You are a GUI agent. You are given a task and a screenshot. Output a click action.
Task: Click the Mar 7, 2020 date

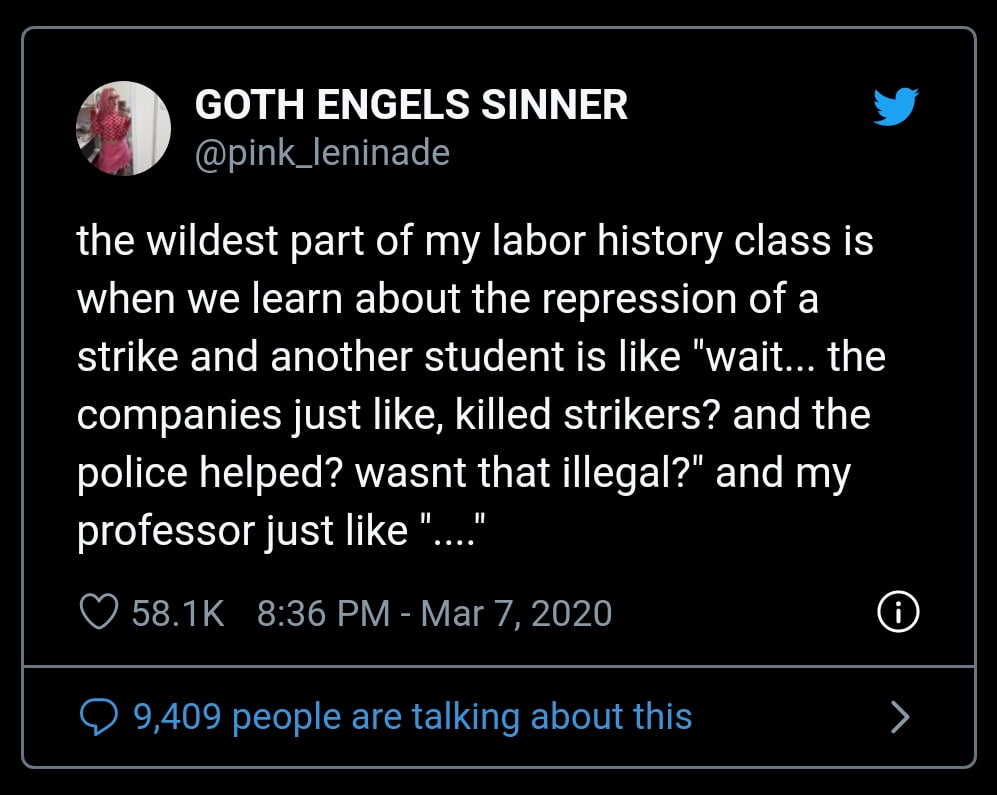coord(516,612)
